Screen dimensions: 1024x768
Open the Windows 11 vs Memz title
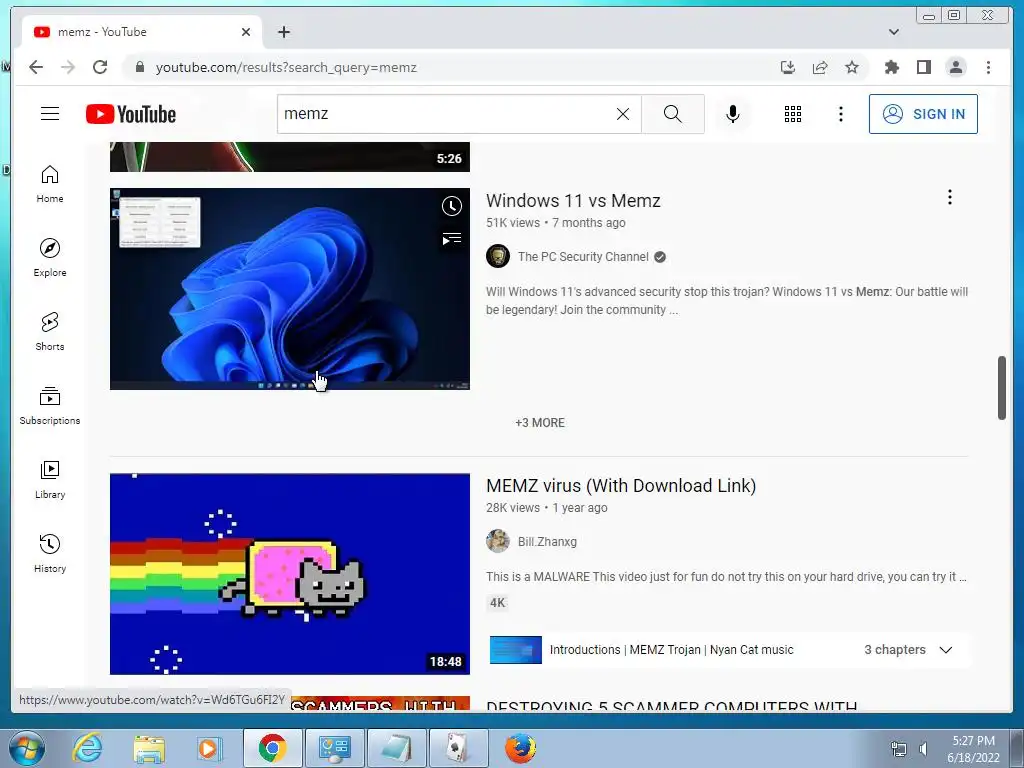click(573, 200)
